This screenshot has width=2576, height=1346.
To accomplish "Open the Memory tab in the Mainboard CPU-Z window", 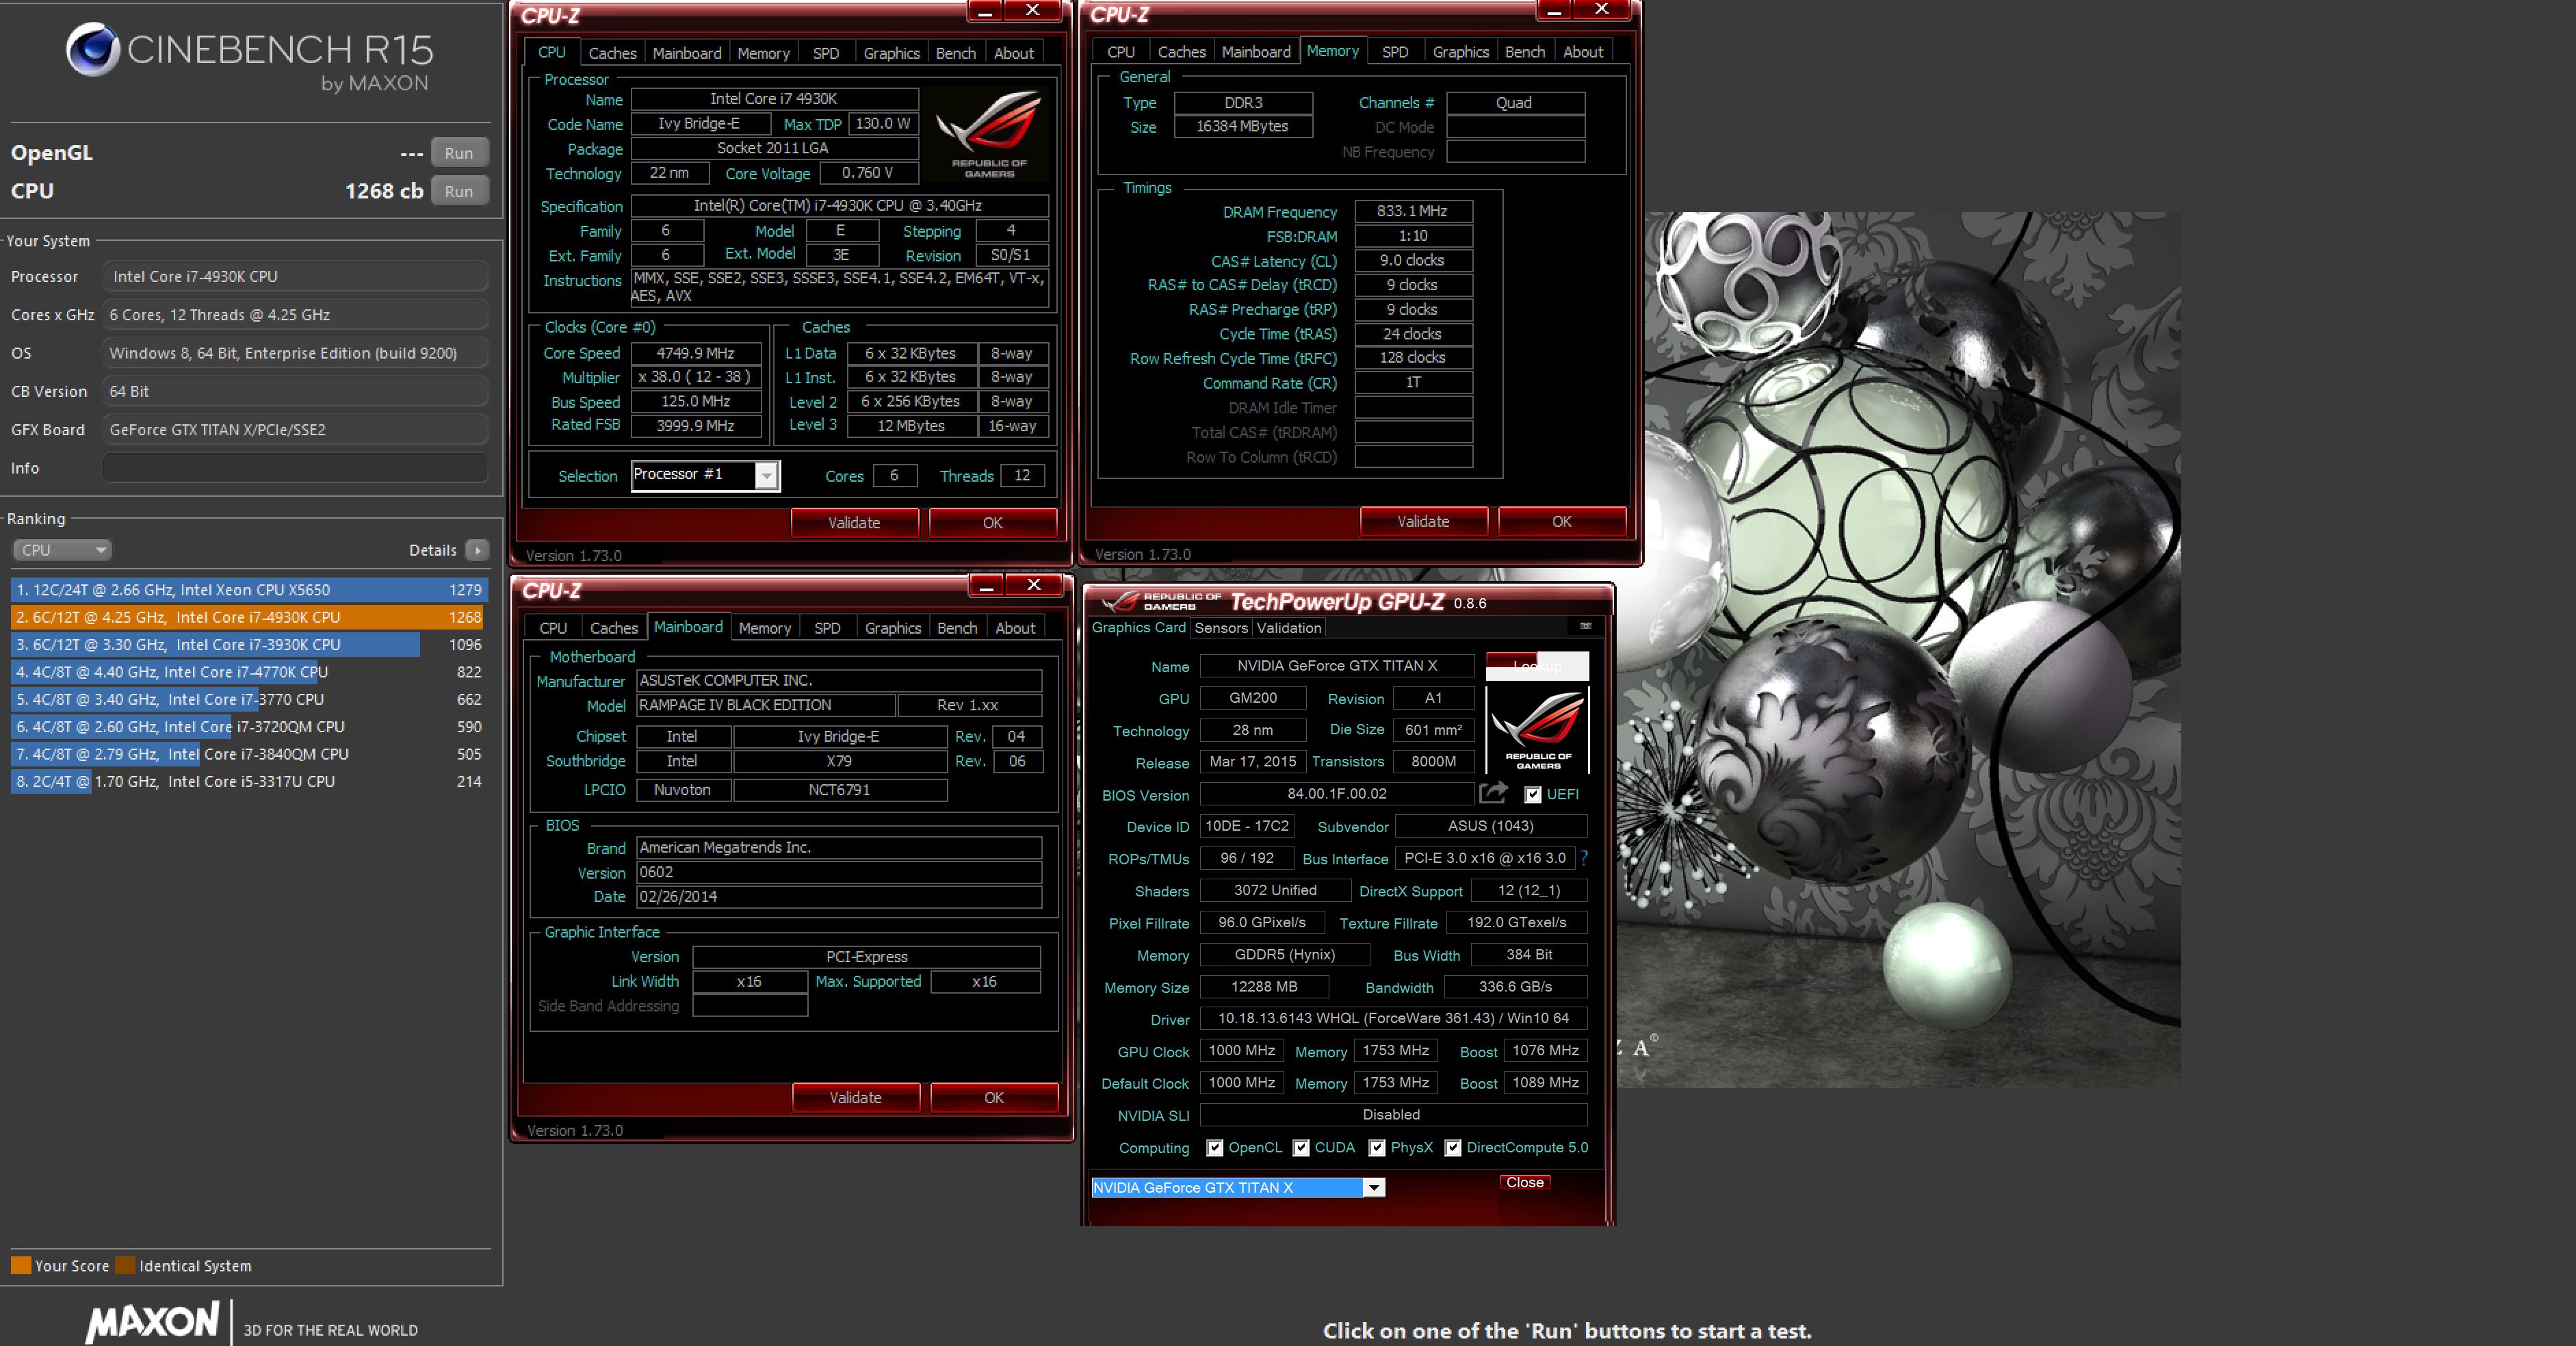I will [x=764, y=628].
